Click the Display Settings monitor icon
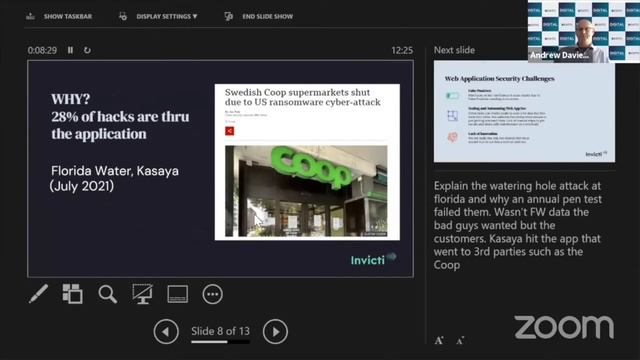Viewport: 640px width, 360px height. pos(122,16)
